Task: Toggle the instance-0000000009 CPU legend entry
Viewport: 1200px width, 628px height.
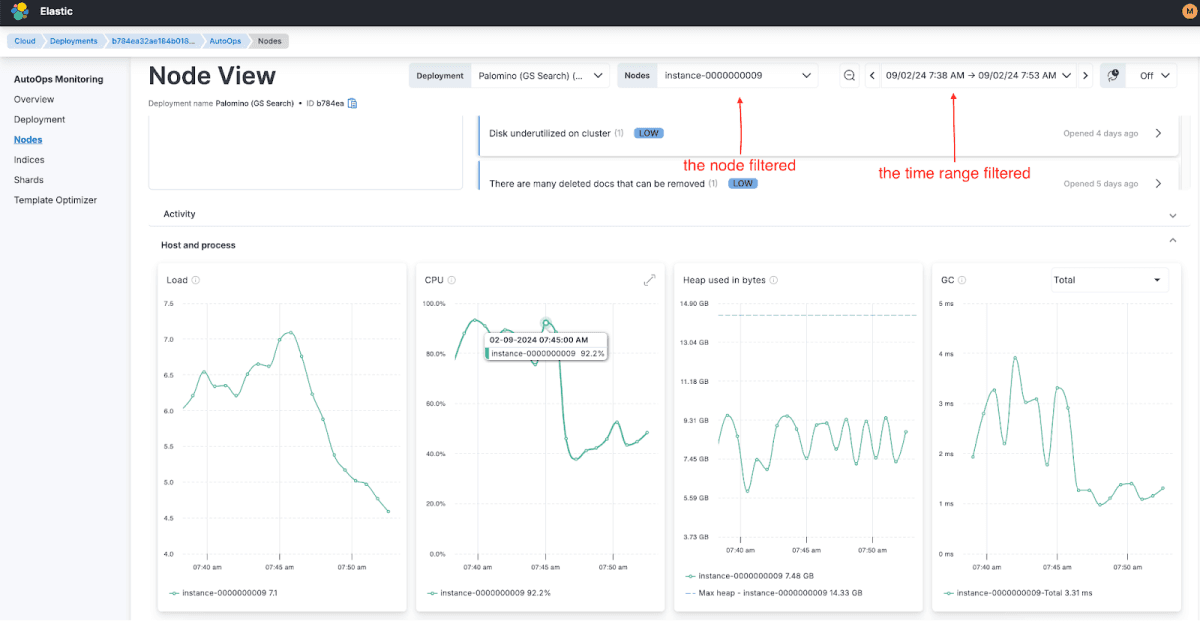Action: pyautogui.click(x=495, y=592)
